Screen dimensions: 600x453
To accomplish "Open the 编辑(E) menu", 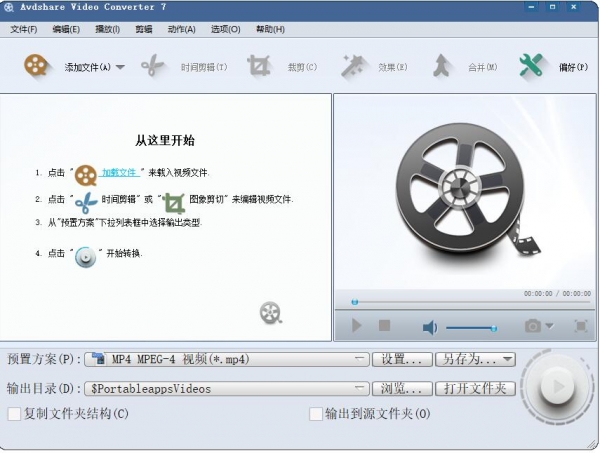I will [66, 29].
